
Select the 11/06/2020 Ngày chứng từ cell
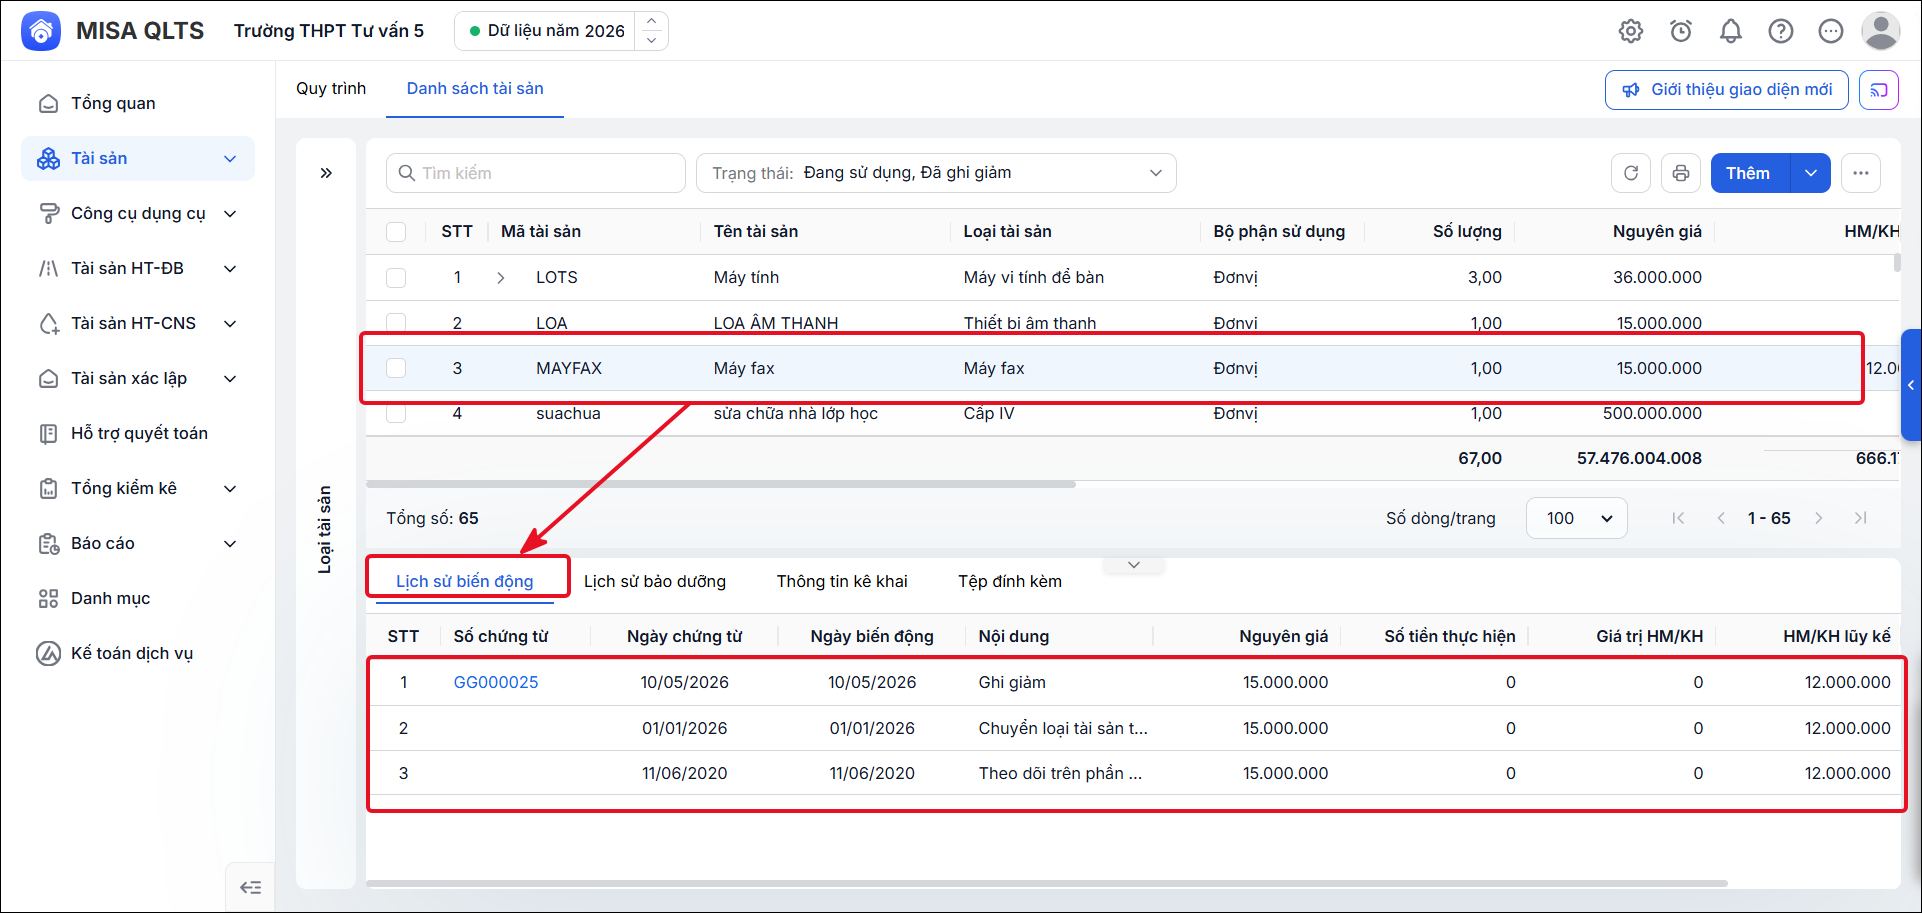[x=685, y=773]
